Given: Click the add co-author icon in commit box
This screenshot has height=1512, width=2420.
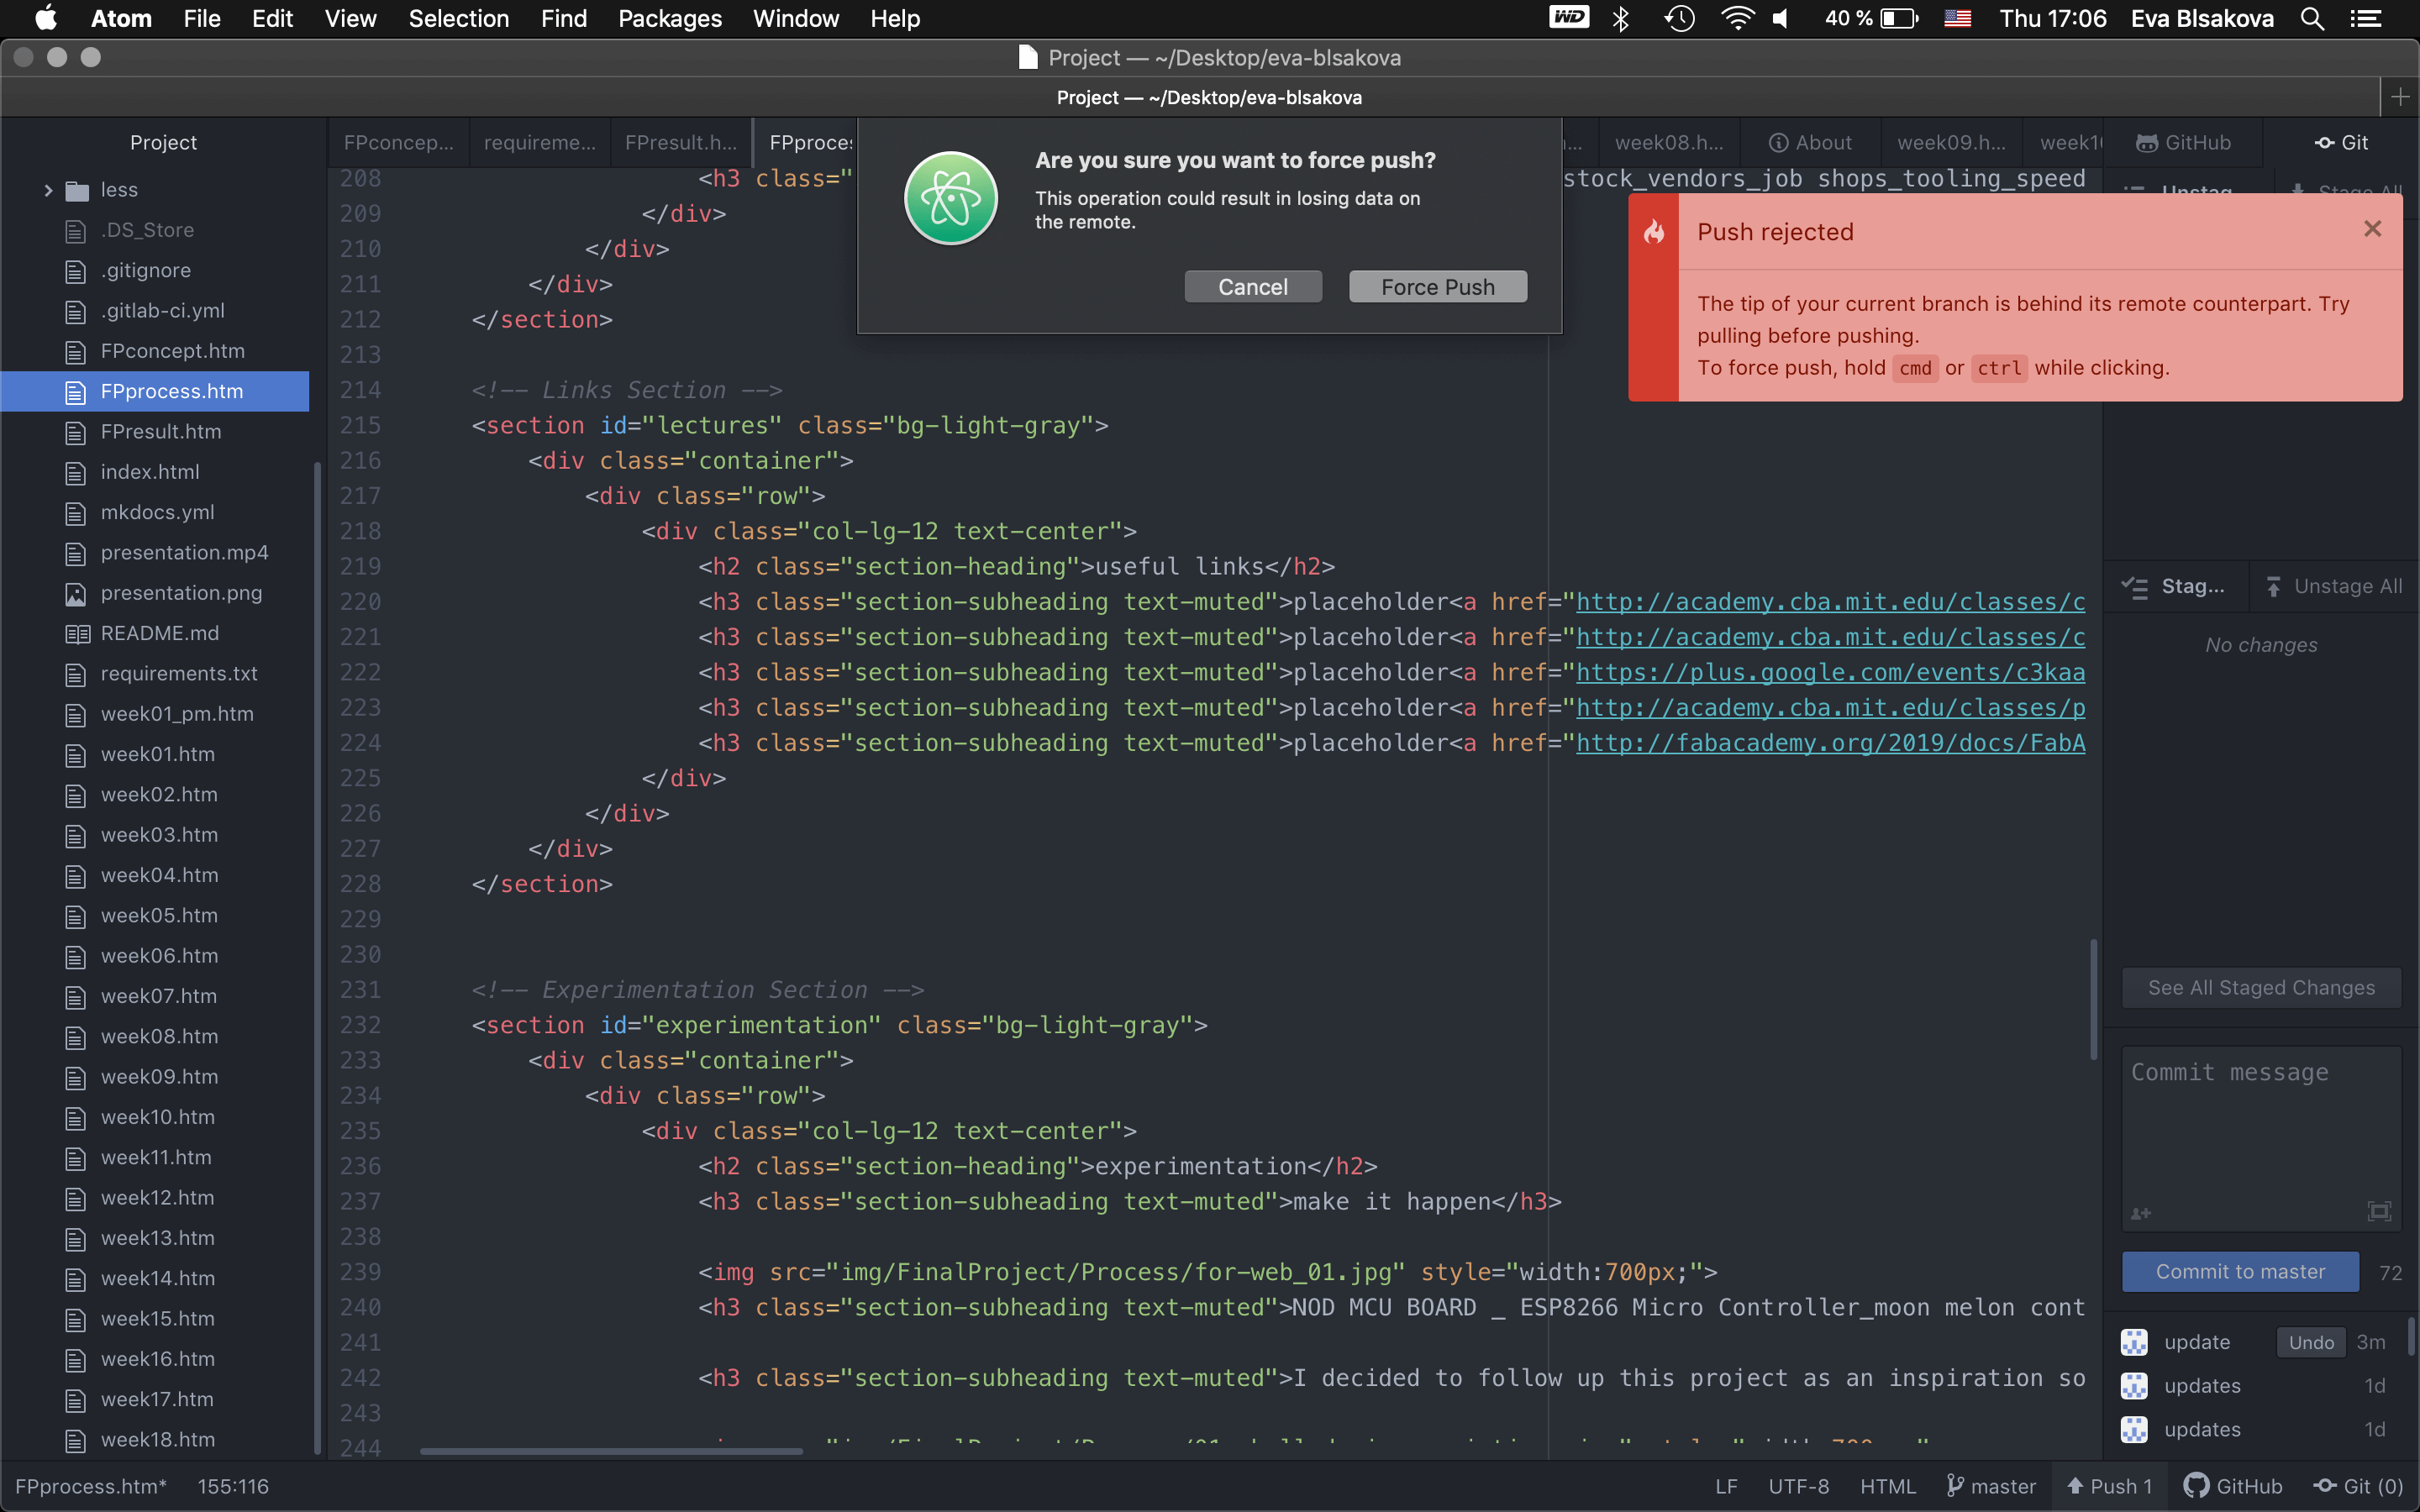Looking at the screenshot, I should pos(2140,1213).
